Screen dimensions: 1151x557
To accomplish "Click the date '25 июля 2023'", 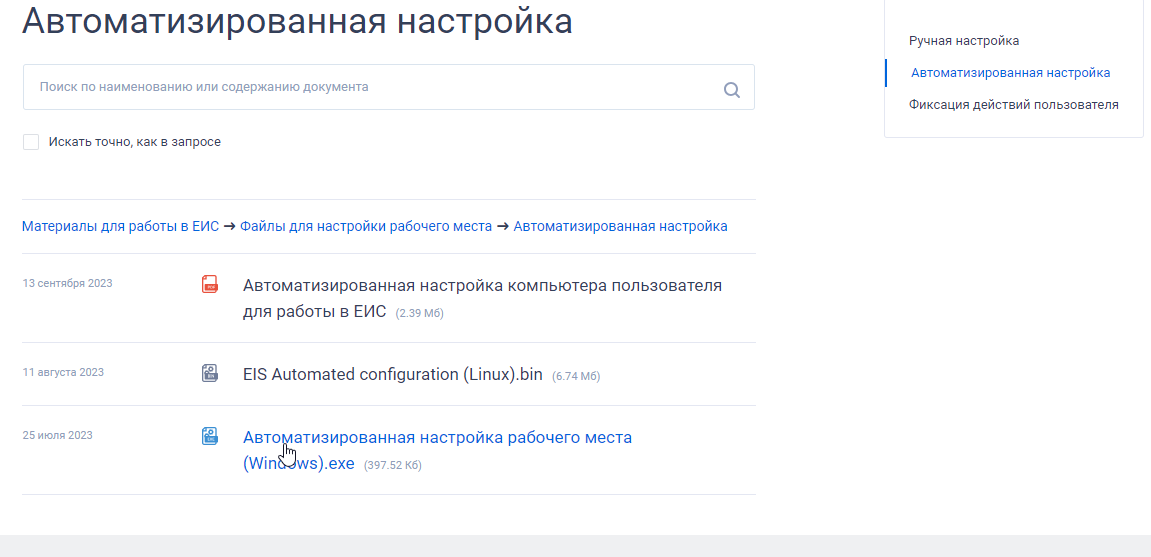I will [x=57, y=436].
